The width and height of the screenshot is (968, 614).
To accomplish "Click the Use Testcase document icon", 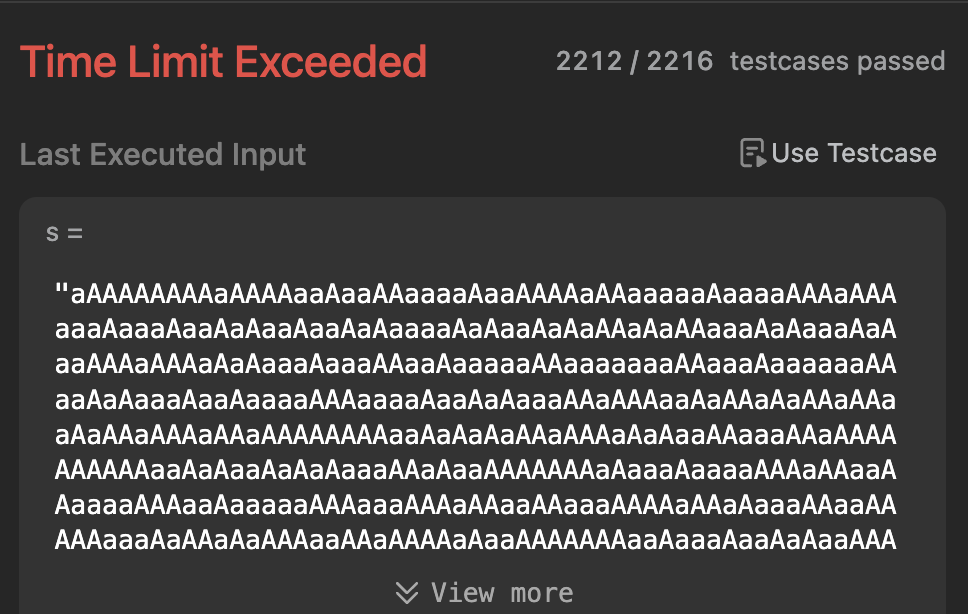I will [x=753, y=153].
